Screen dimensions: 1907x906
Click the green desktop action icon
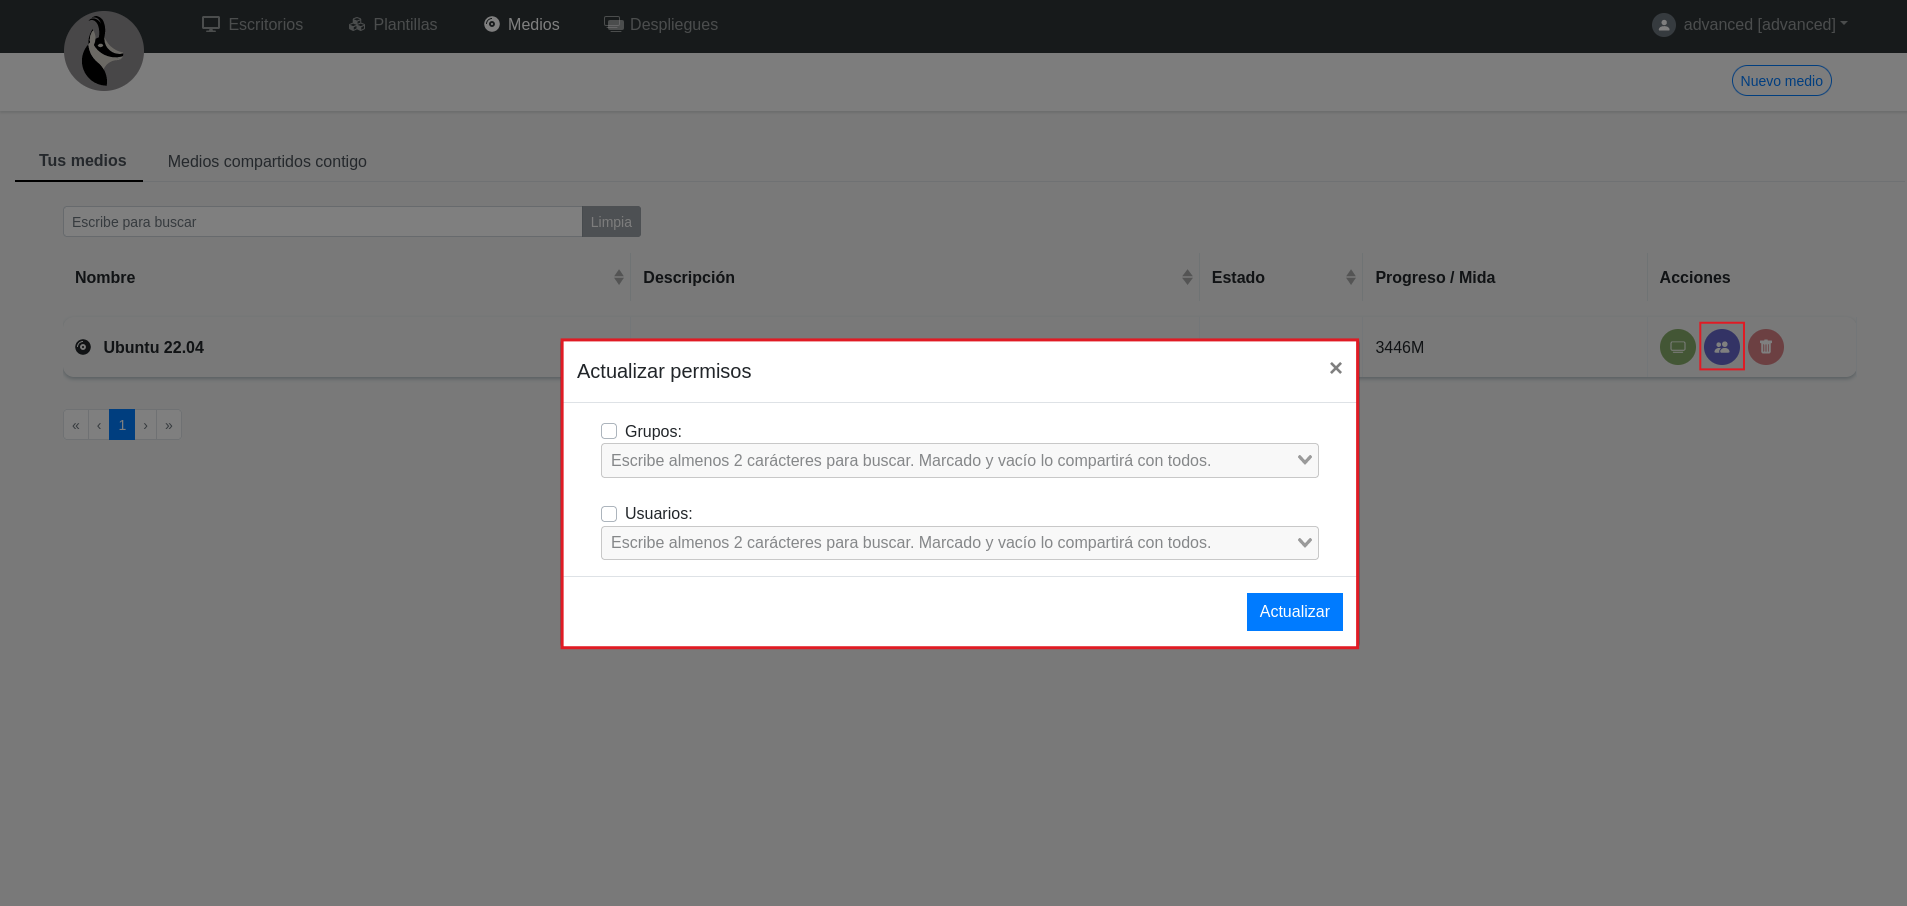point(1677,347)
